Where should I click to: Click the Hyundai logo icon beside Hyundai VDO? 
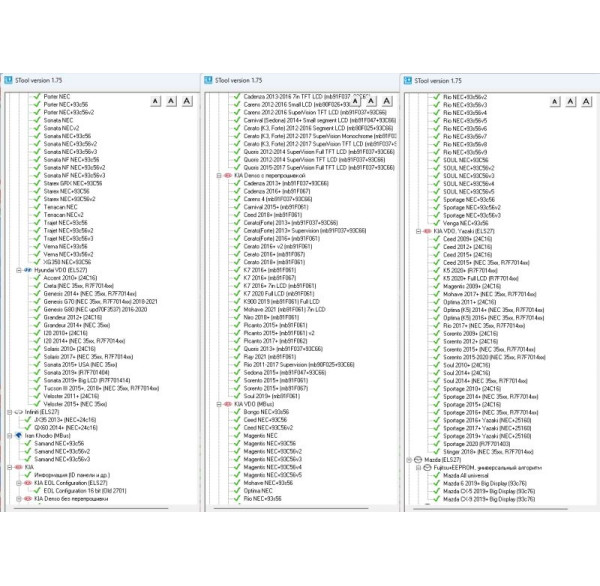[26, 270]
